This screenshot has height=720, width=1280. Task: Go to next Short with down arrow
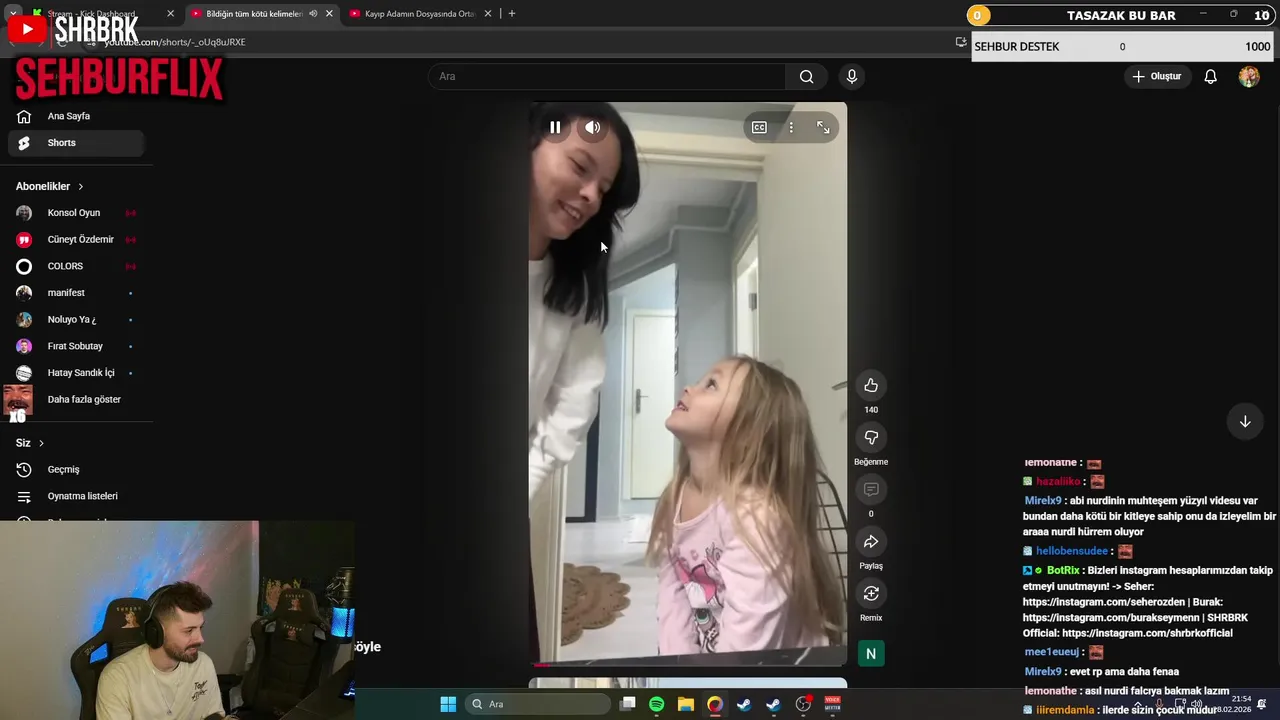[x=1245, y=422]
